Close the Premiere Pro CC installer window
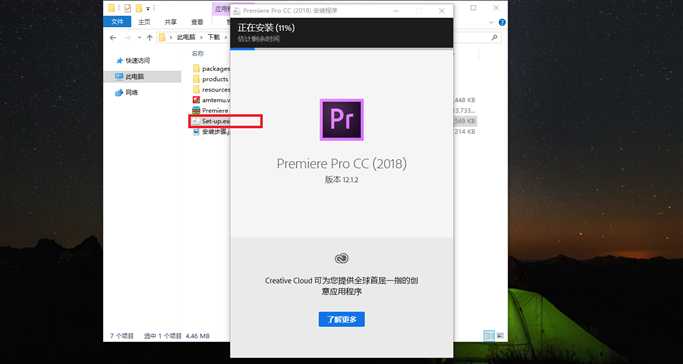Screen dimensions: 683x364 pos(441,11)
